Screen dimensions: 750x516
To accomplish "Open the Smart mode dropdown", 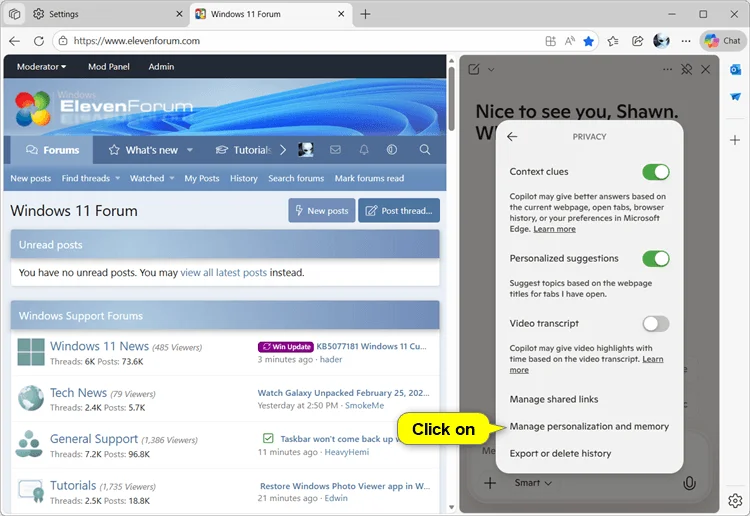I will click(533, 483).
